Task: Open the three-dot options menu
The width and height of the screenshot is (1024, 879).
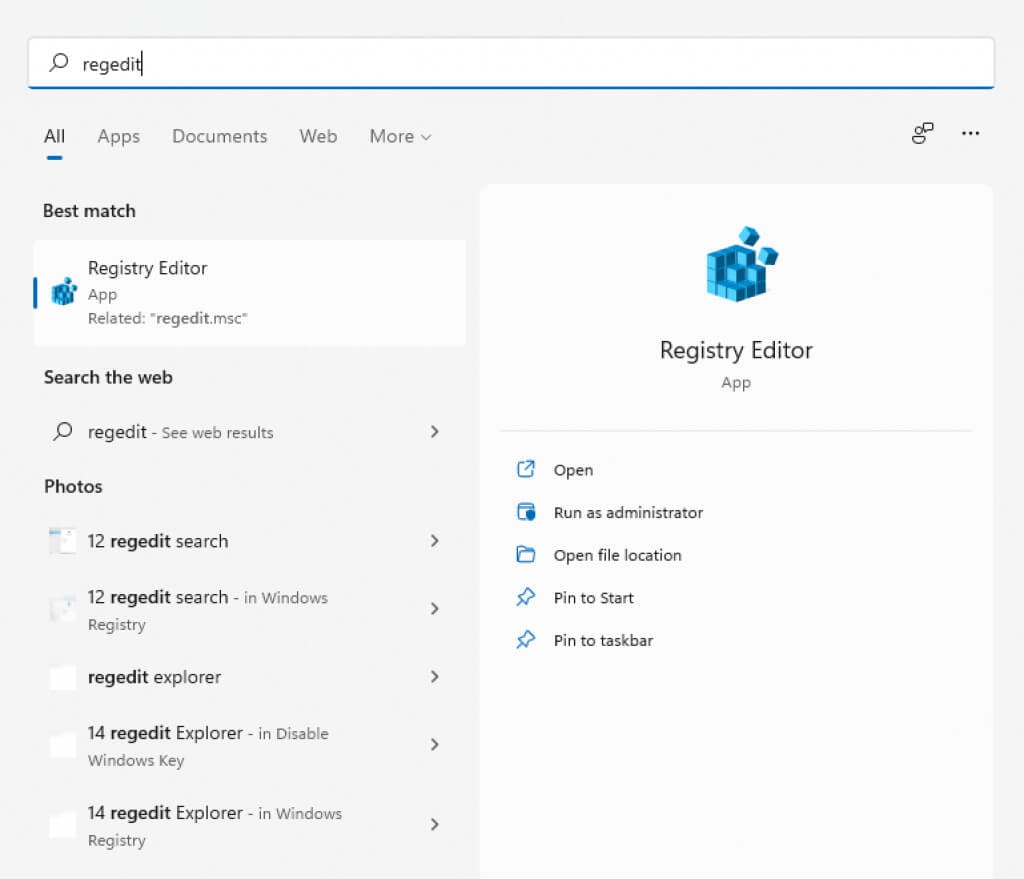Action: click(x=970, y=134)
